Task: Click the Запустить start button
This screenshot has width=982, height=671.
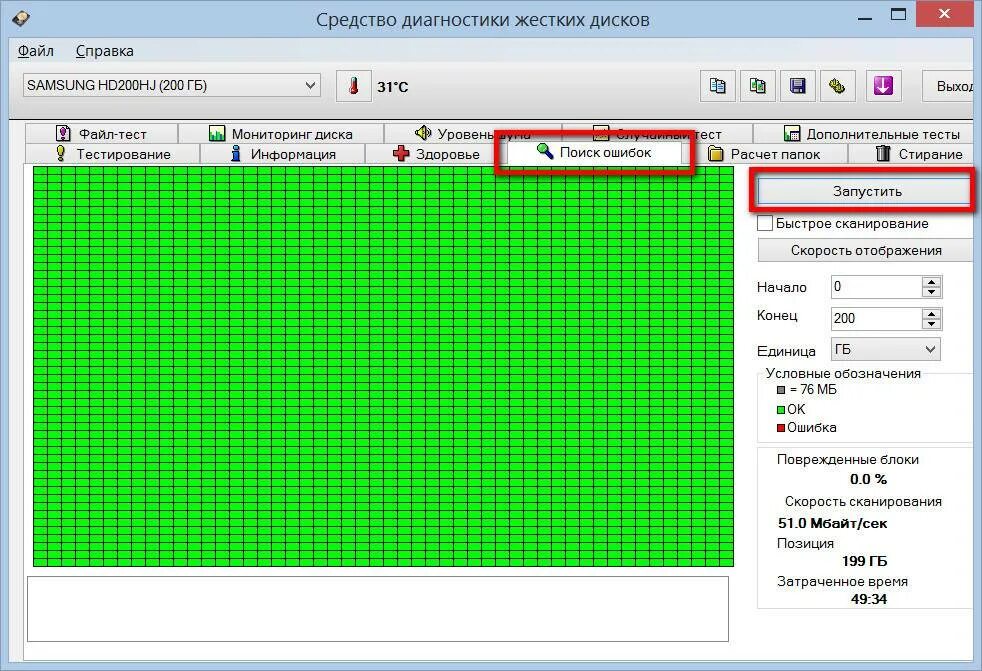Action: 866,191
